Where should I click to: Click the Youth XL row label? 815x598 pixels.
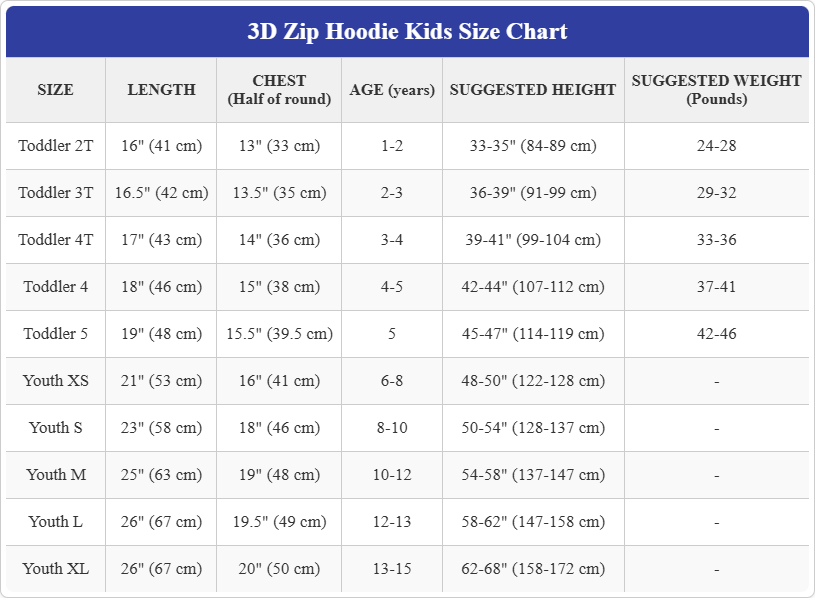[55, 569]
